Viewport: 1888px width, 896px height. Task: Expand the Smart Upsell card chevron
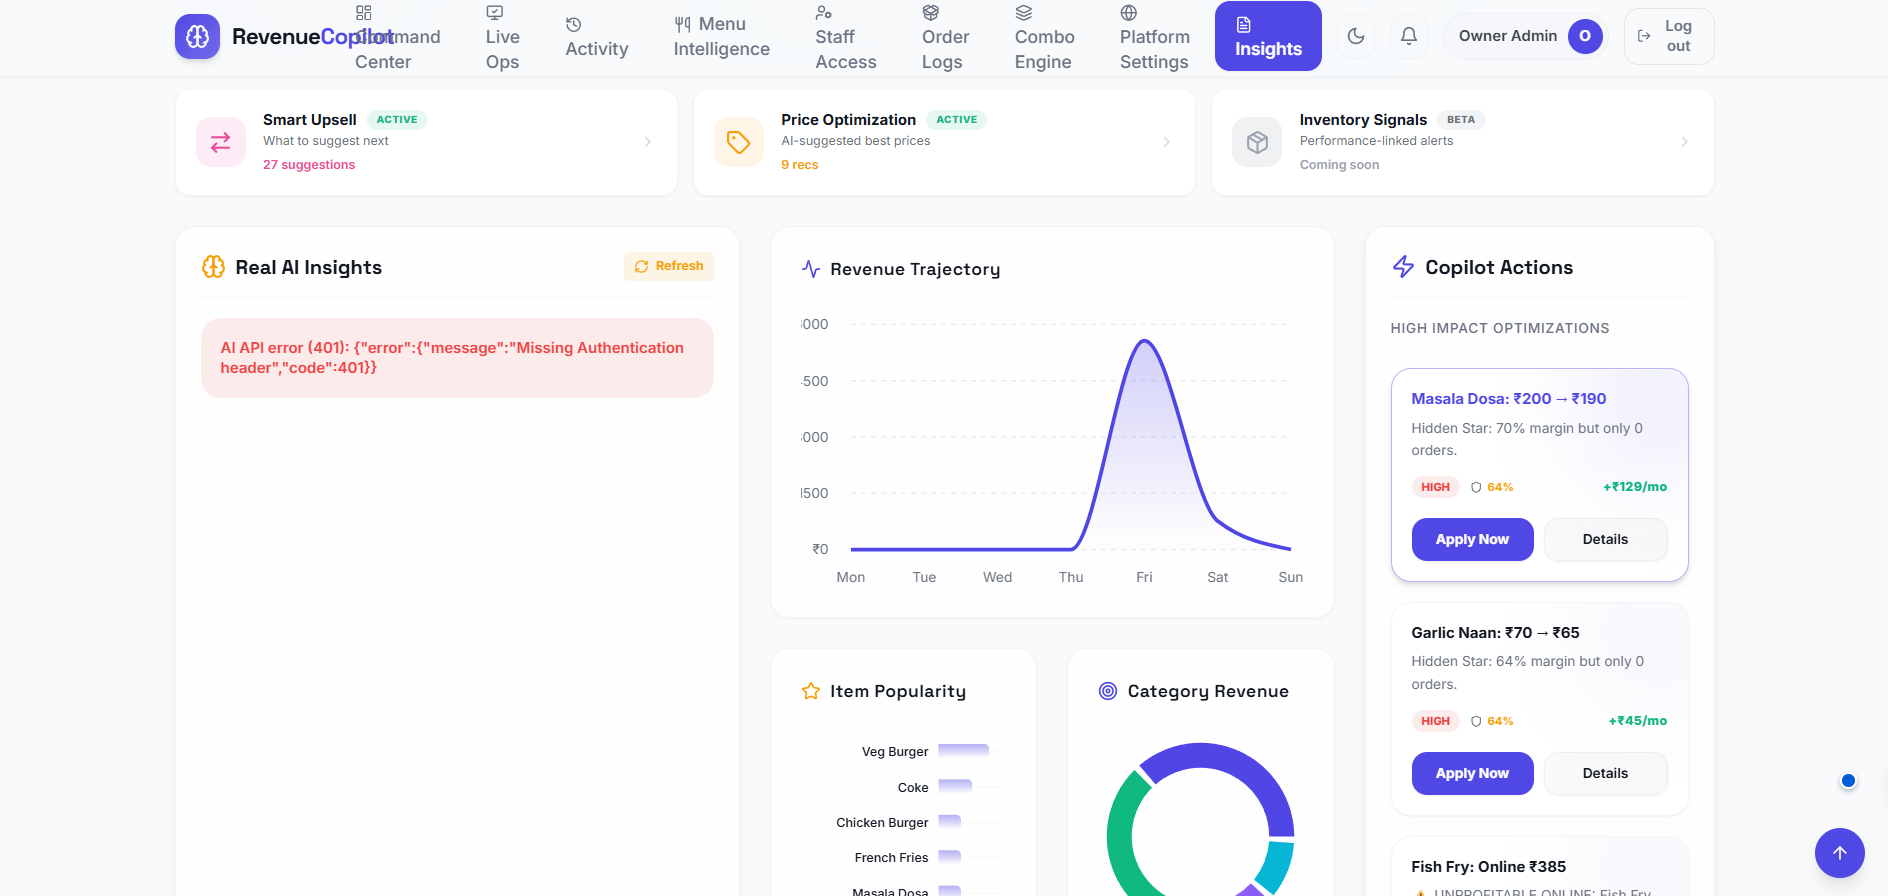pos(648,142)
